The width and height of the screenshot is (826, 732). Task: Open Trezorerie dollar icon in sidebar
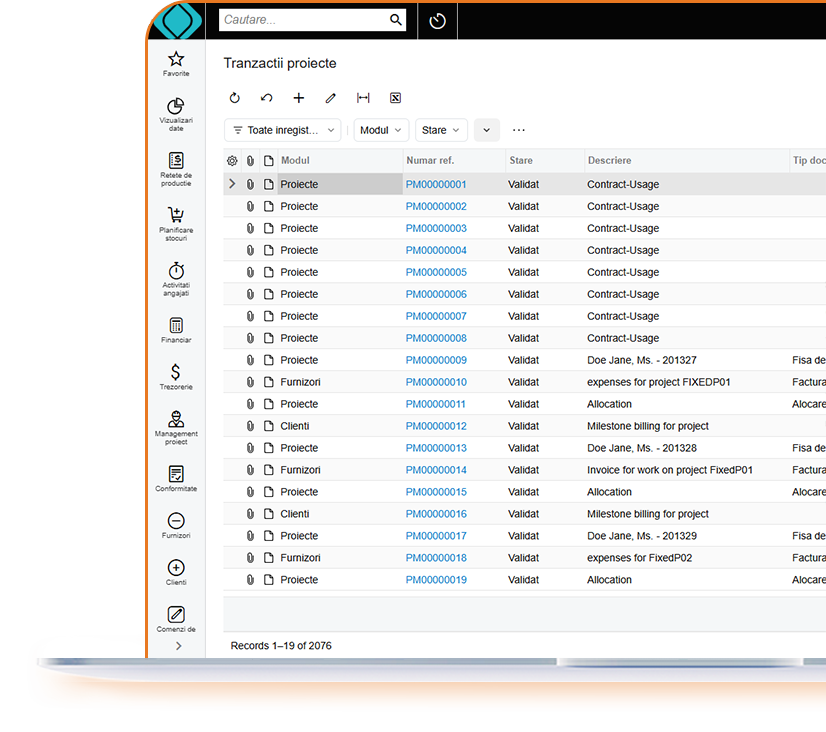[176, 373]
